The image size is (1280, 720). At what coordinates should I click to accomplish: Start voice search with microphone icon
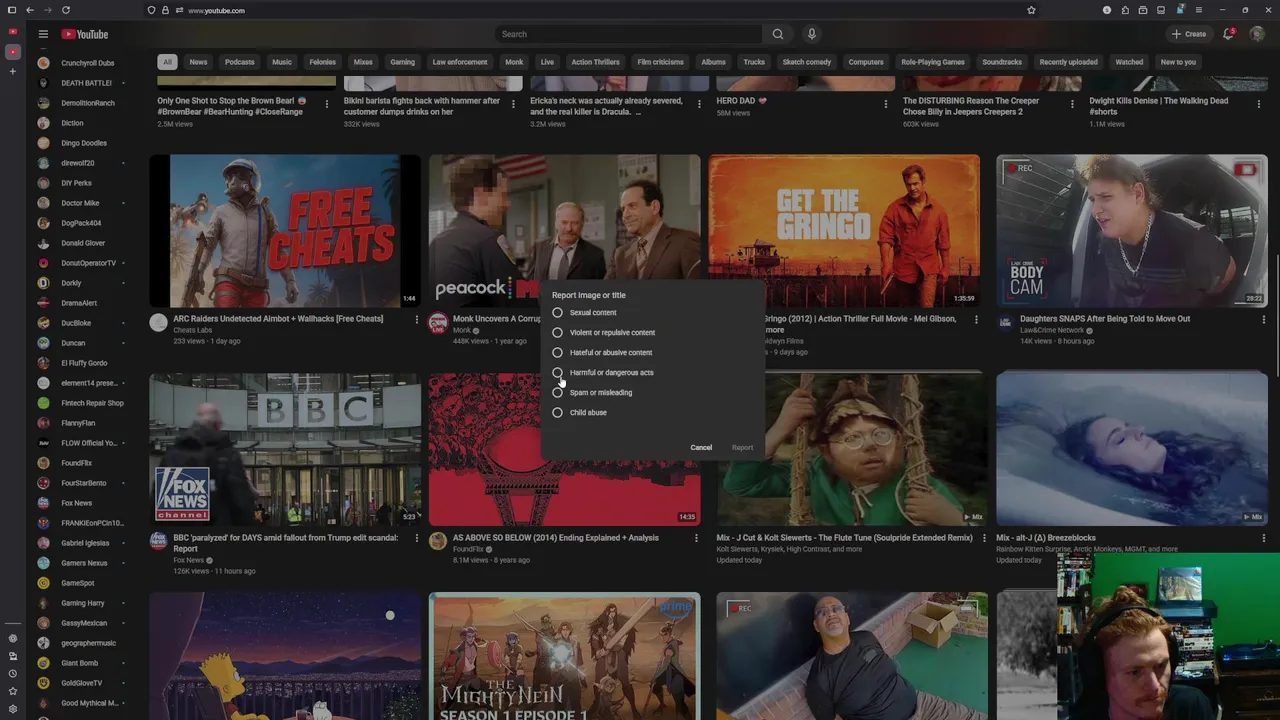tap(811, 34)
